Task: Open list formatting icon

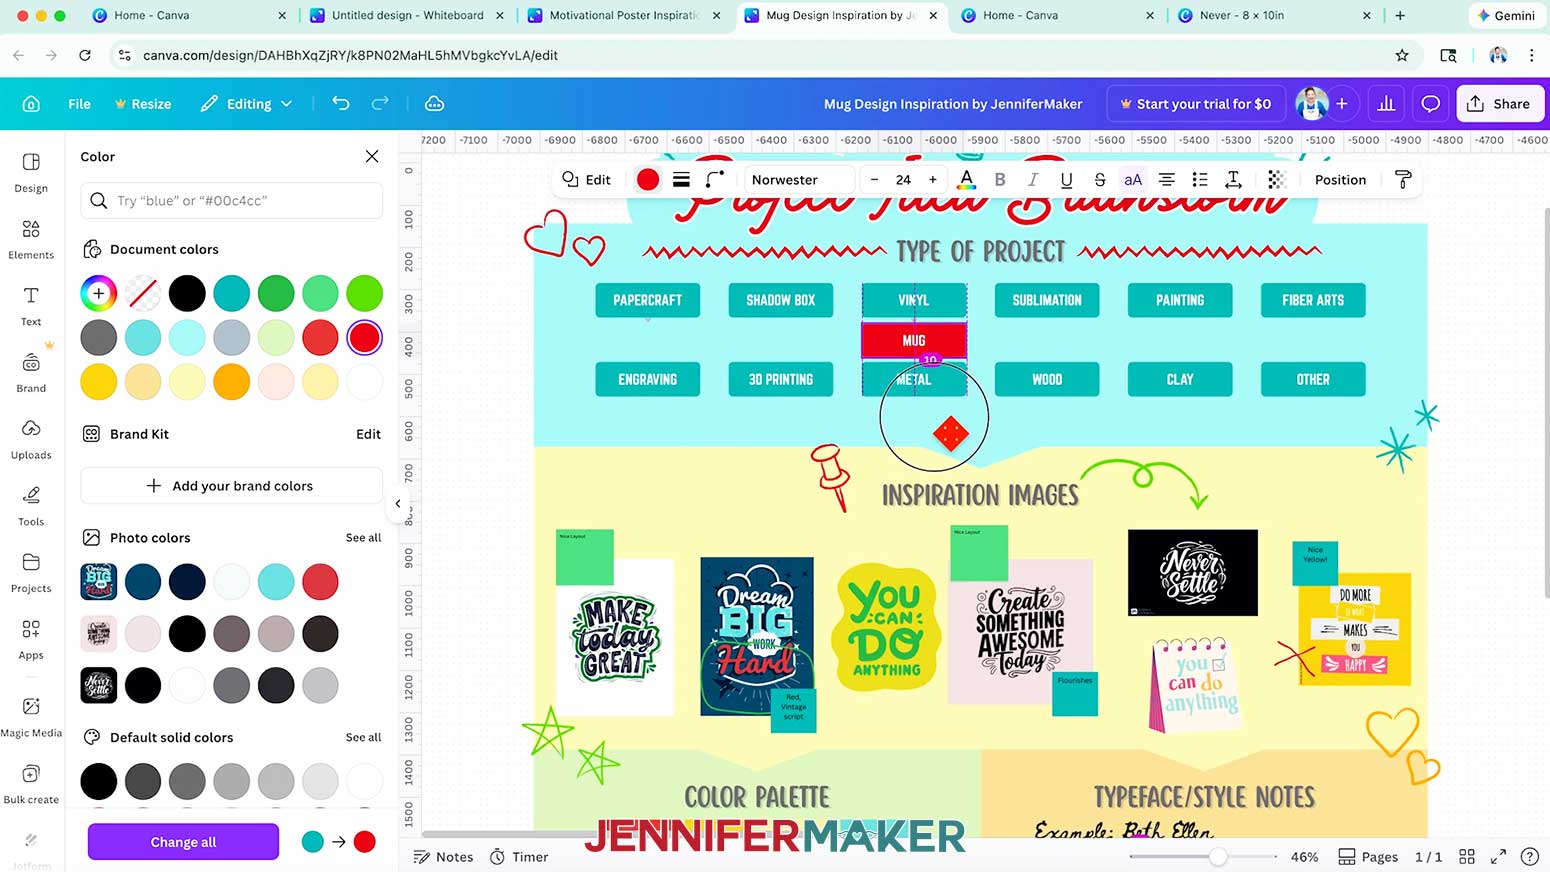Action: 1200,180
